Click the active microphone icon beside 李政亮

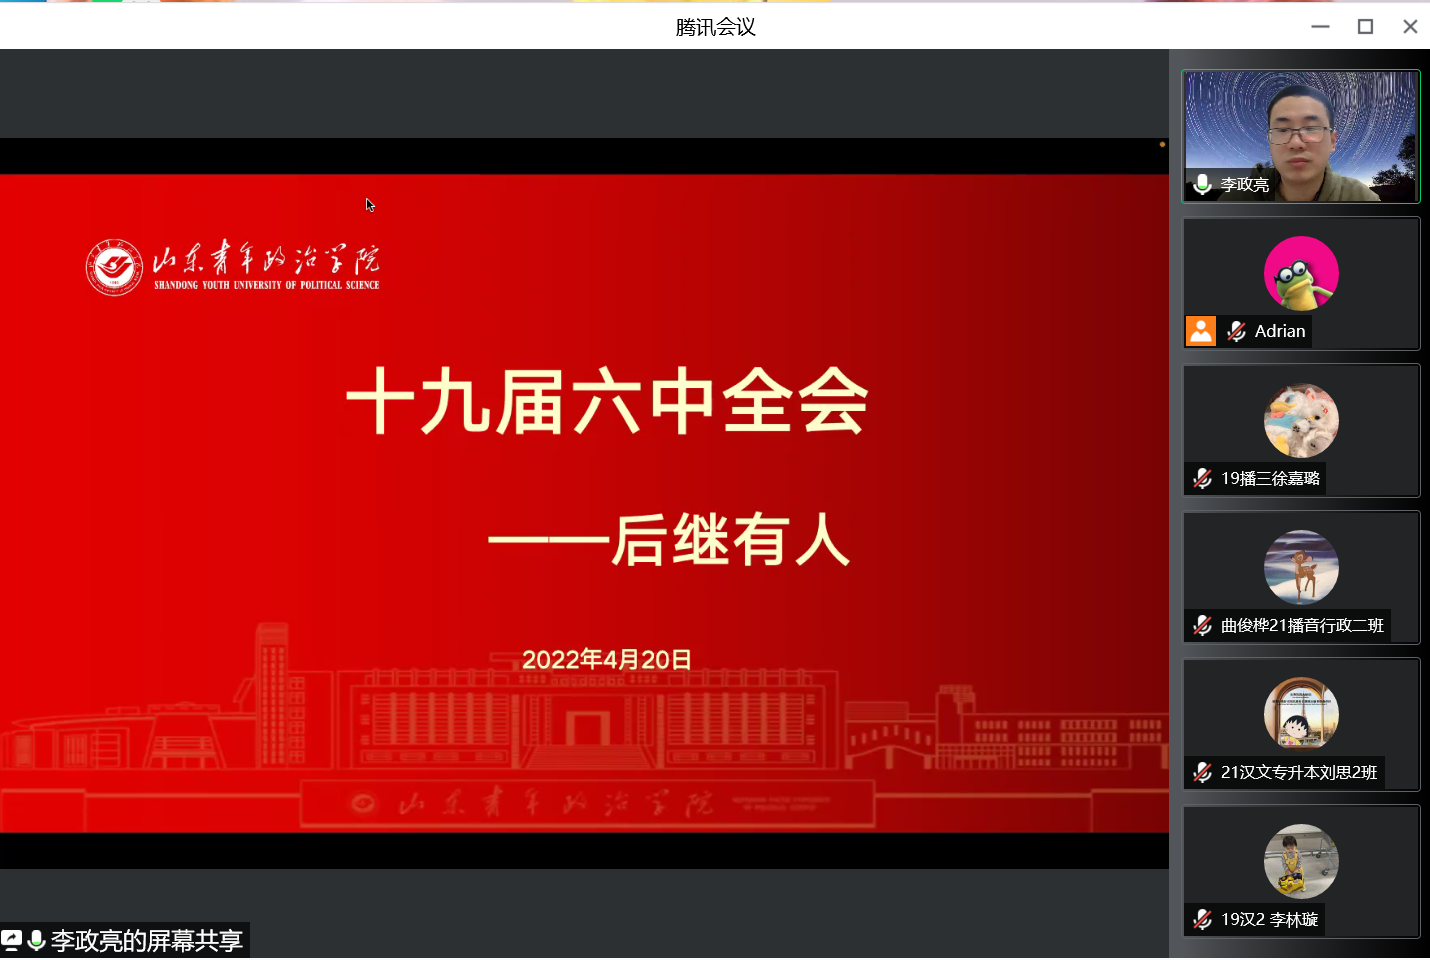click(x=1202, y=184)
